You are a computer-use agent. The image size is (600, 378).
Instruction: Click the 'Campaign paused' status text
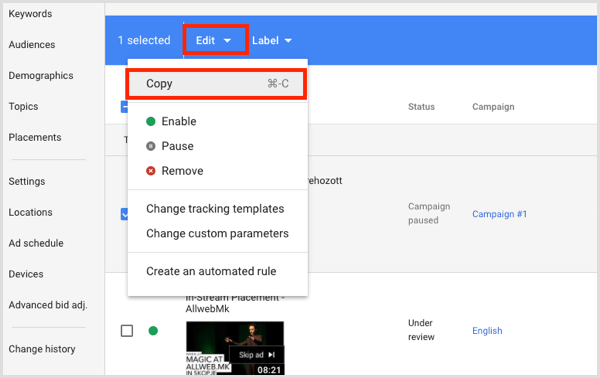[x=429, y=213]
